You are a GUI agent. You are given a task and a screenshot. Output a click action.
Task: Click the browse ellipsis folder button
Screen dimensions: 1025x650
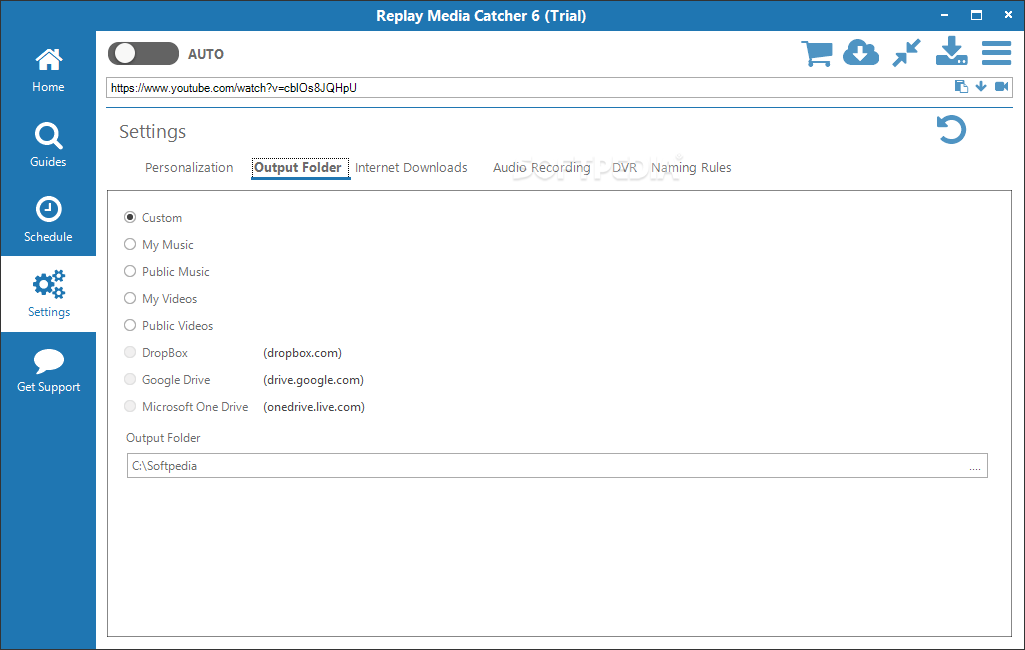975,466
